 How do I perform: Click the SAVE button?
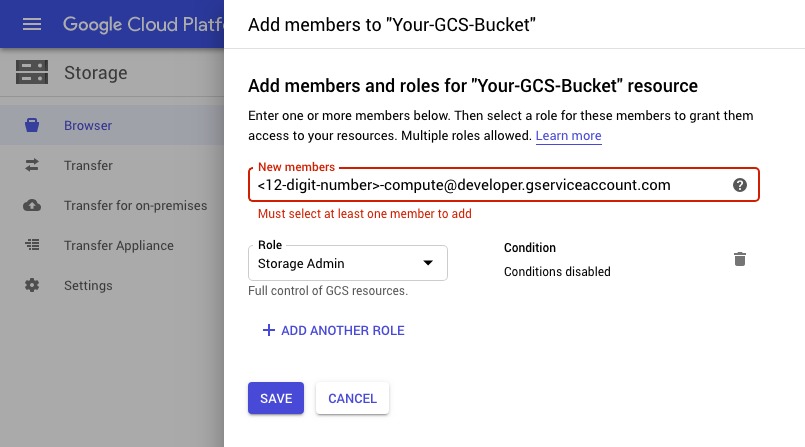[276, 398]
